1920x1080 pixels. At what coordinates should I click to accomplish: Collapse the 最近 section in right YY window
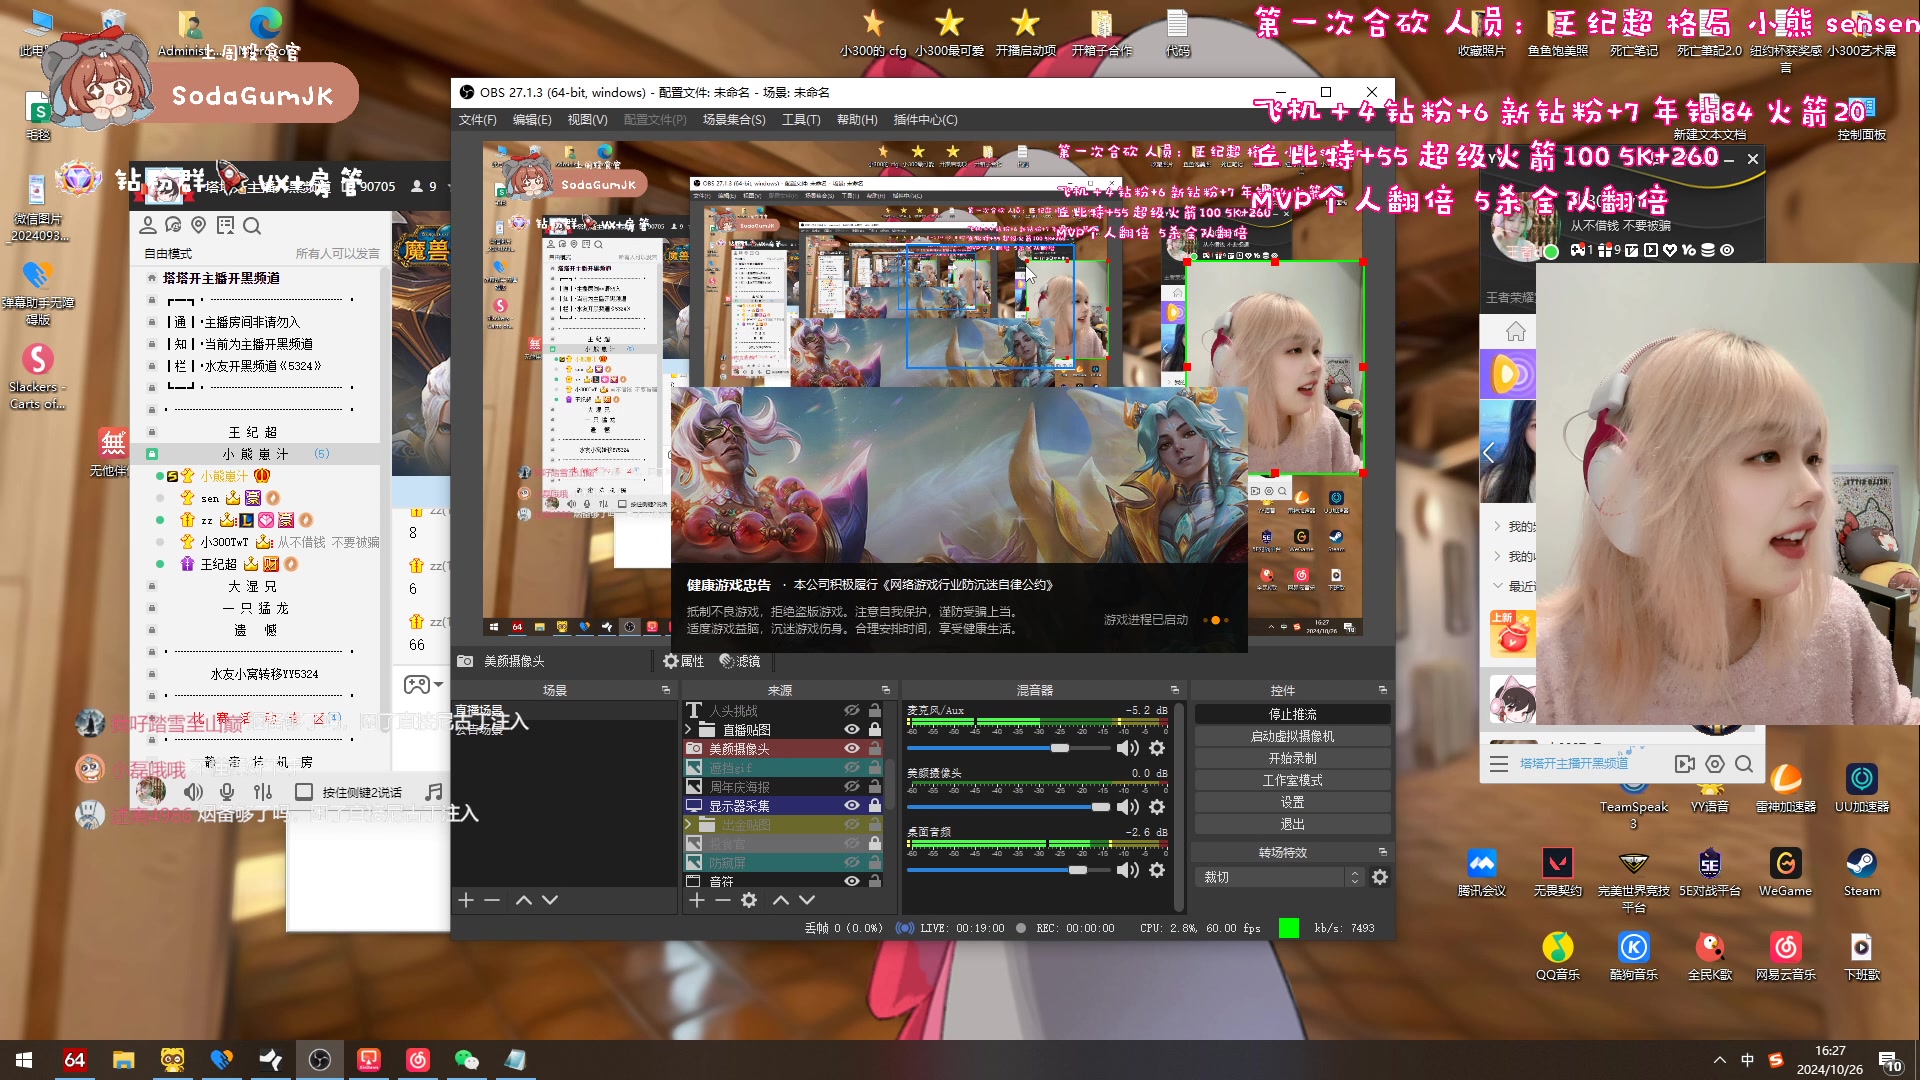coord(1497,586)
